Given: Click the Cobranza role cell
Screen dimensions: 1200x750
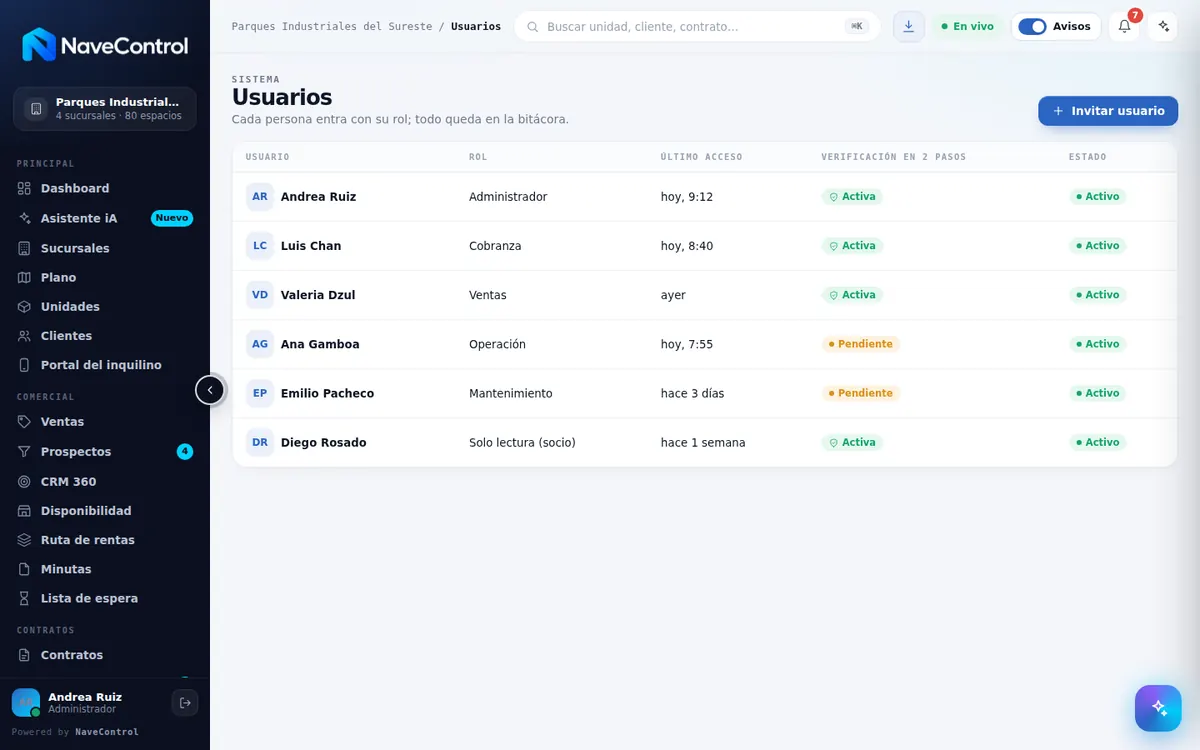Looking at the screenshot, I should coord(495,246).
